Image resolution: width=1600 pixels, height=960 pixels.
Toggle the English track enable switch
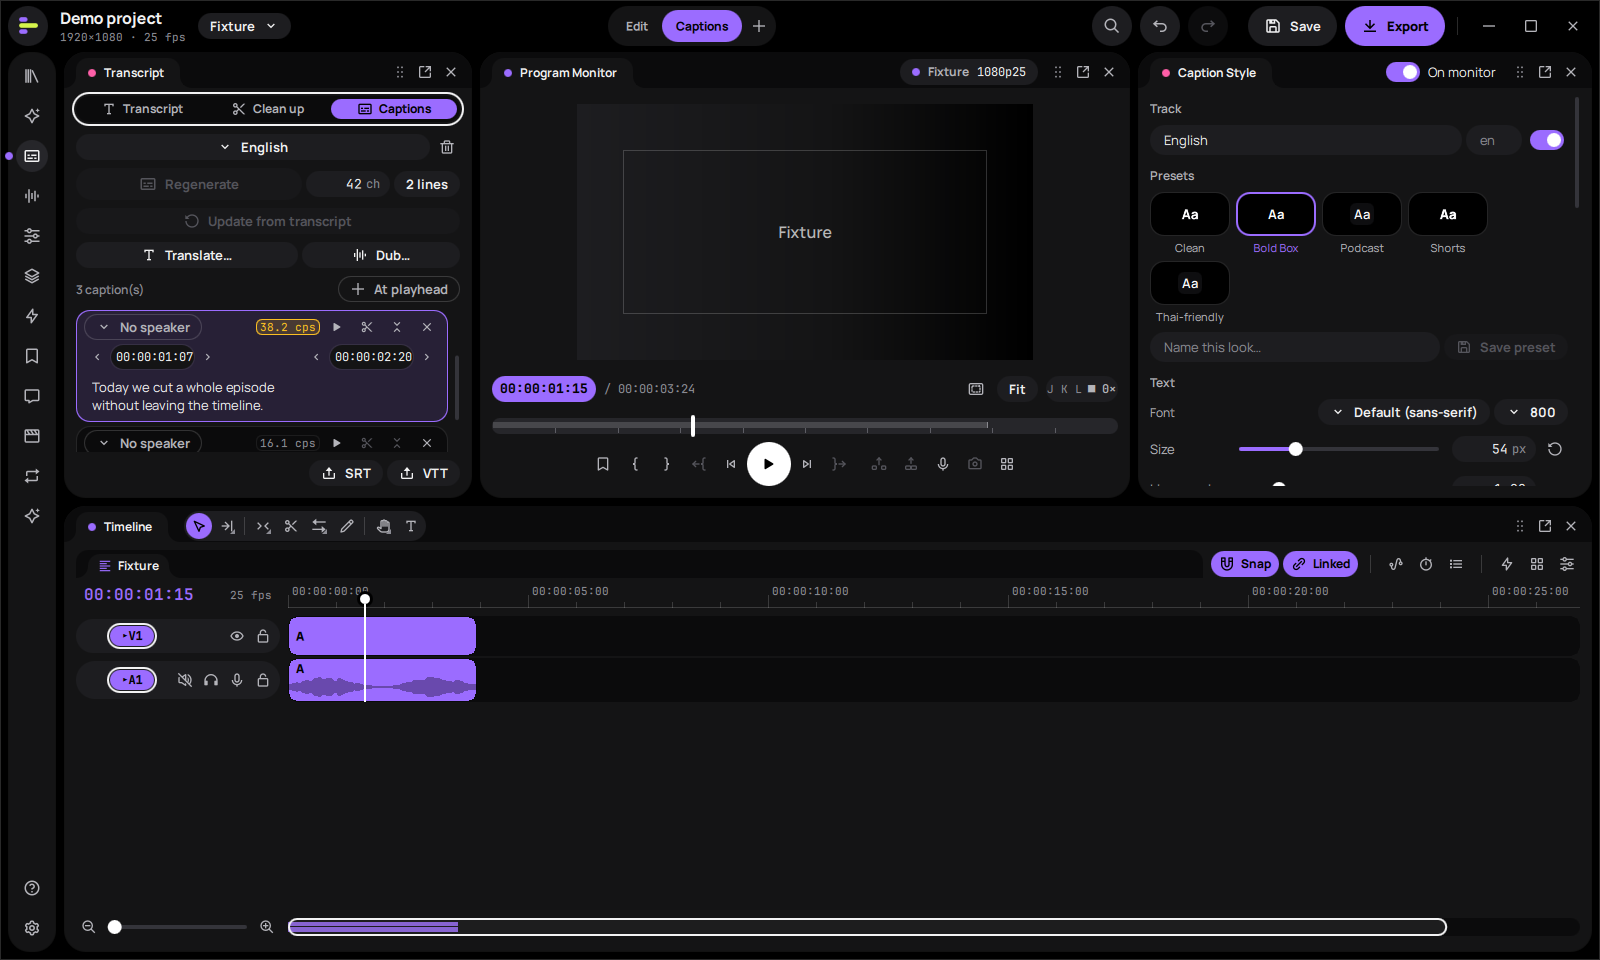(1547, 140)
